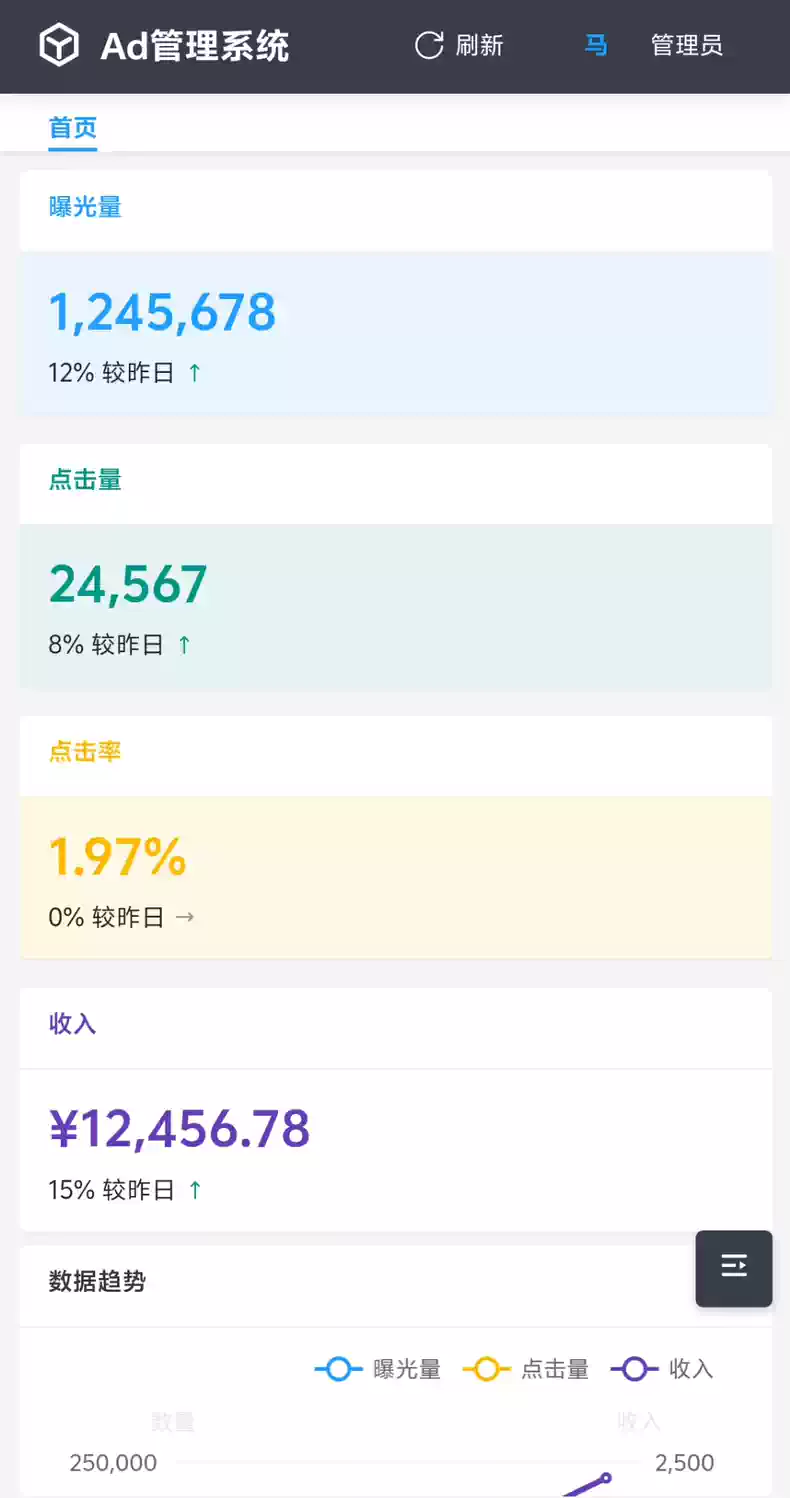Toggle the 曝光量 chart legend series

(378, 1369)
